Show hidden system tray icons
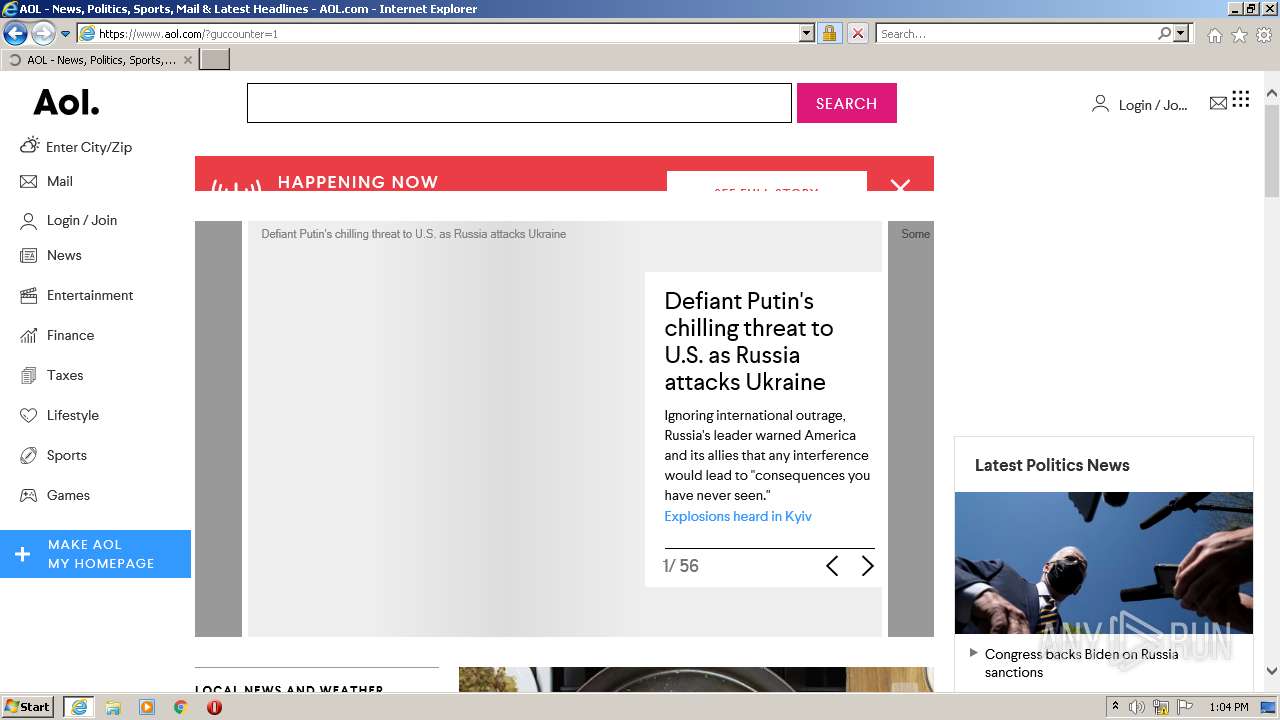 1116,707
